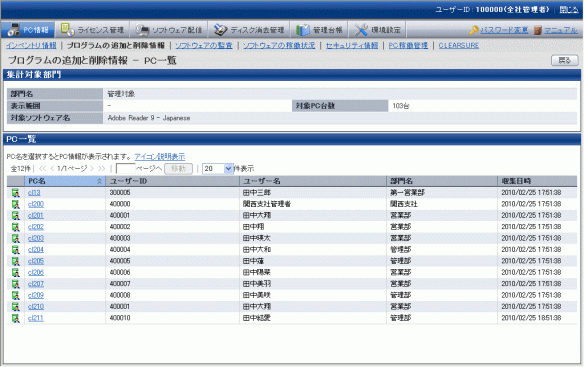Click user name 関西支社管理者

pos(267,204)
